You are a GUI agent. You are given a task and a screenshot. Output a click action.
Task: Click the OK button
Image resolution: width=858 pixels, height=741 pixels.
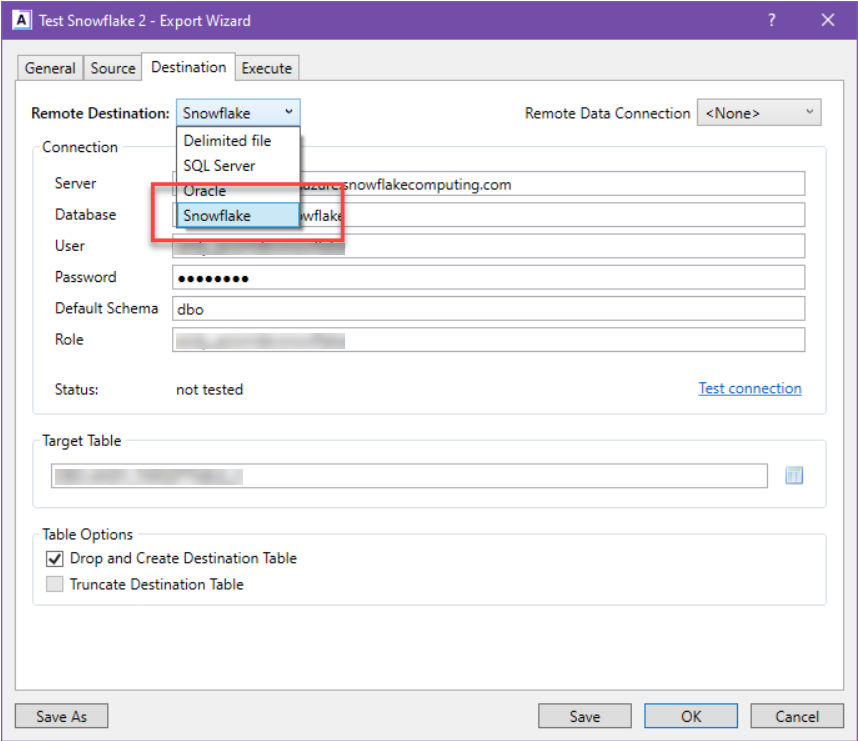(691, 716)
